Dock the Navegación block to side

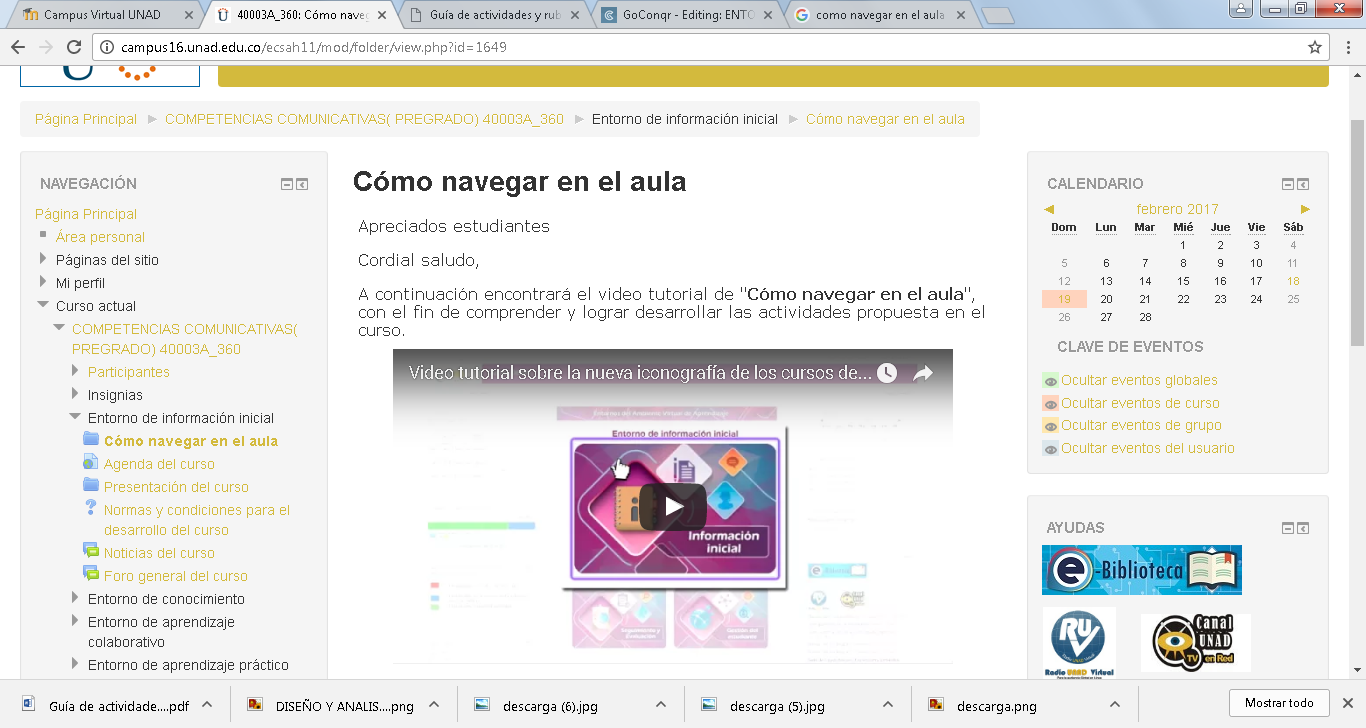click(x=302, y=184)
